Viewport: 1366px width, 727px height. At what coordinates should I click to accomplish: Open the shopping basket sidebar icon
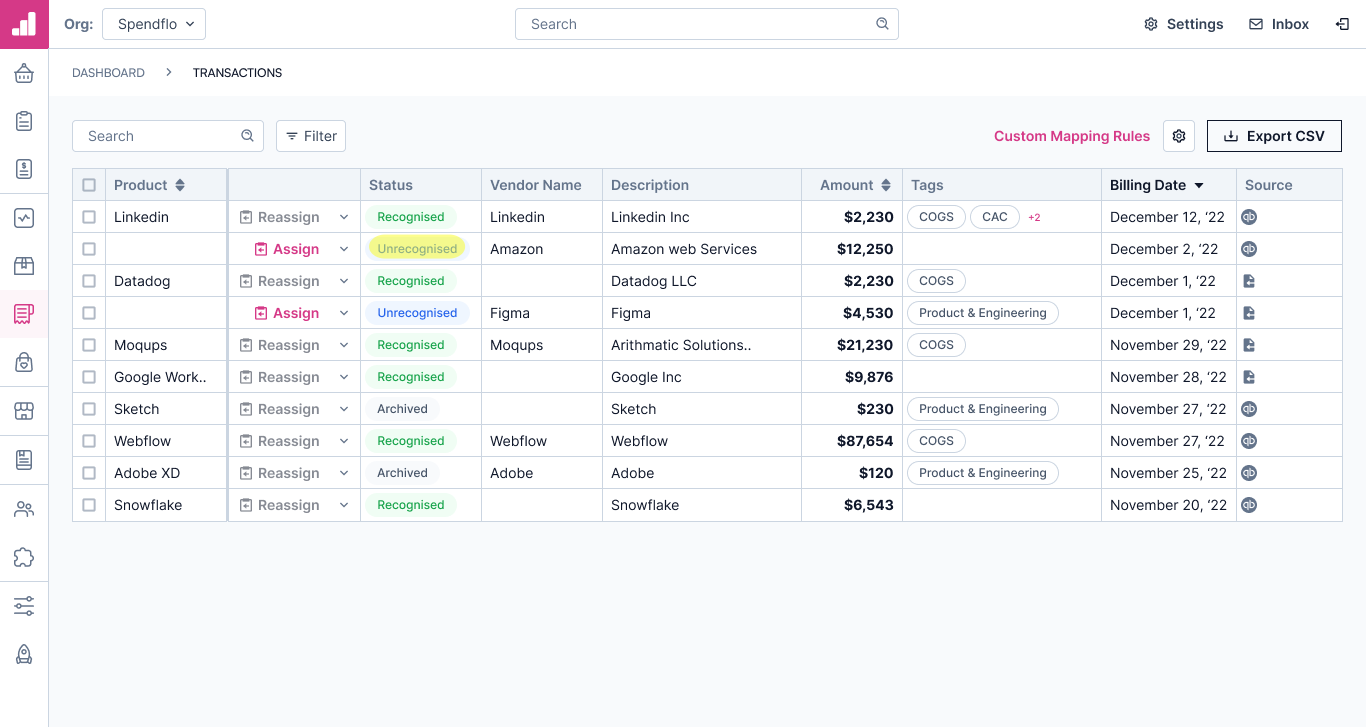(x=24, y=73)
